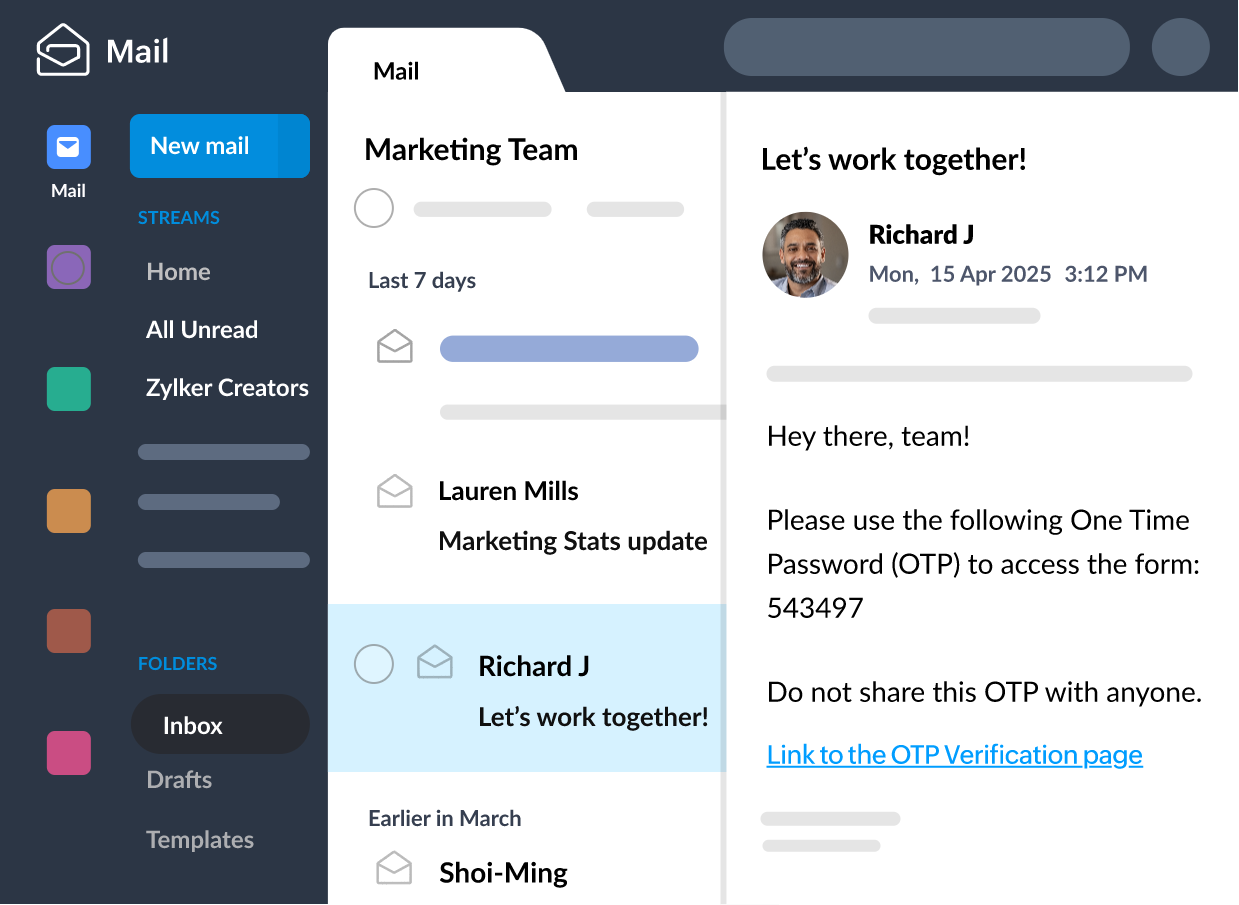Open the orange app icon in sidebar
This screenshot has width=1239, height=905.
pos(68,511)
